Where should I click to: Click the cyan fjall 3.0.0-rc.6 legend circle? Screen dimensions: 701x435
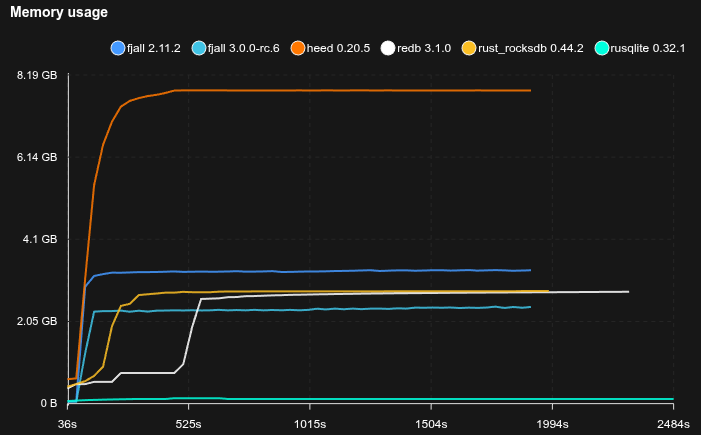(198, 48)
